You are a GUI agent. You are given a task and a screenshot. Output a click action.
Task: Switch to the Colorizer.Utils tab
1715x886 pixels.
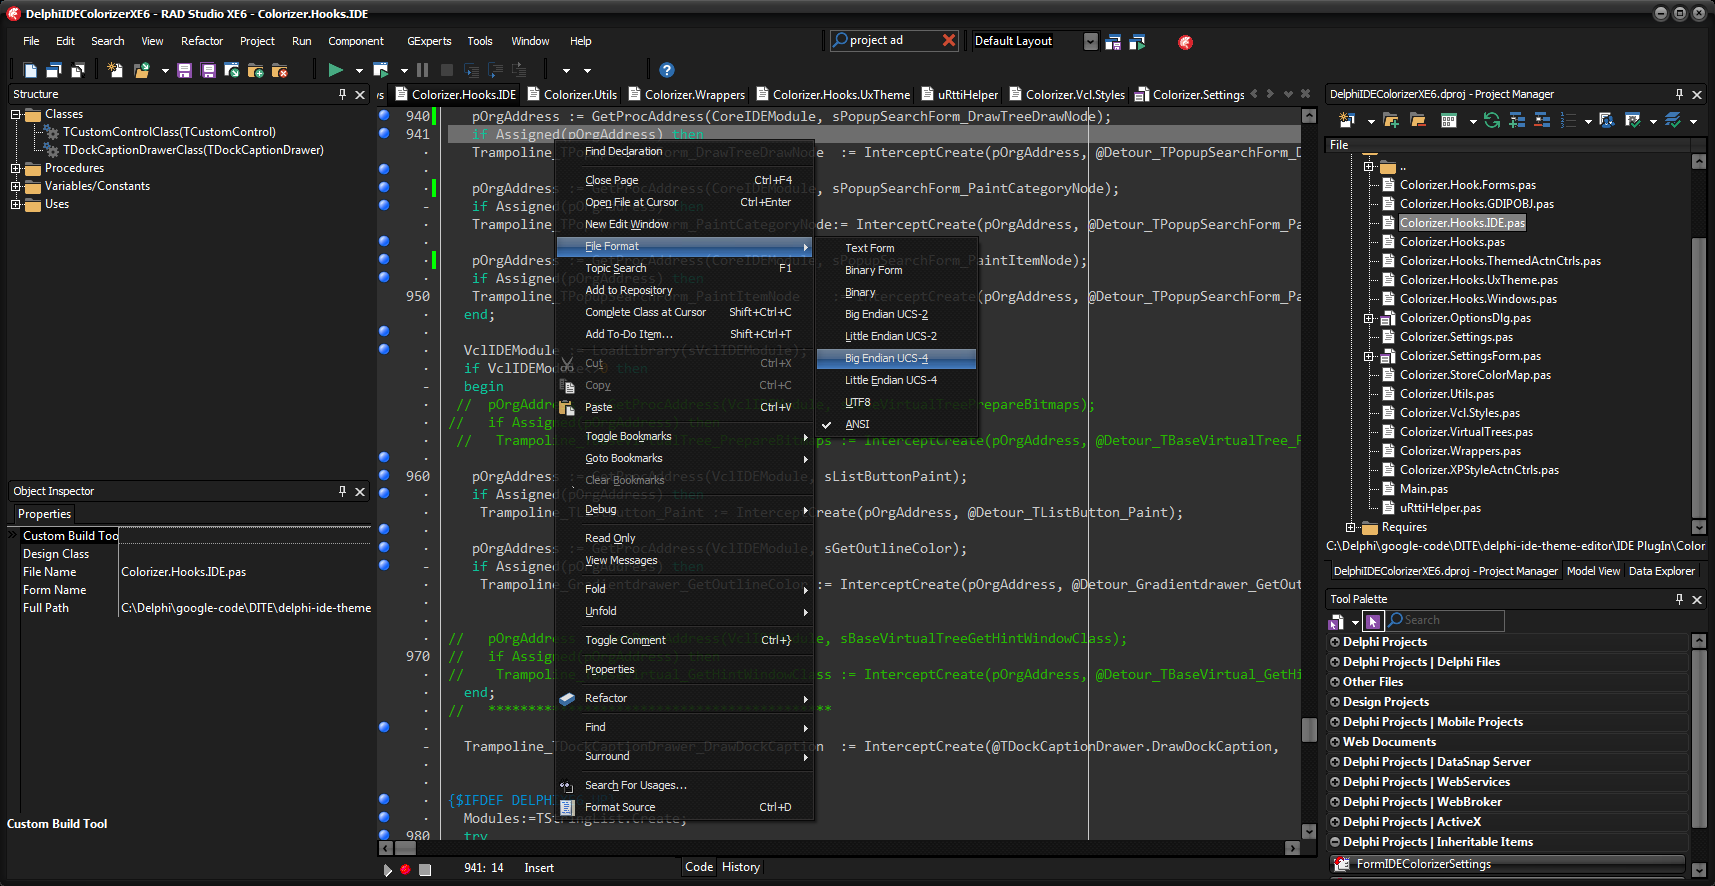pos(572,95)
